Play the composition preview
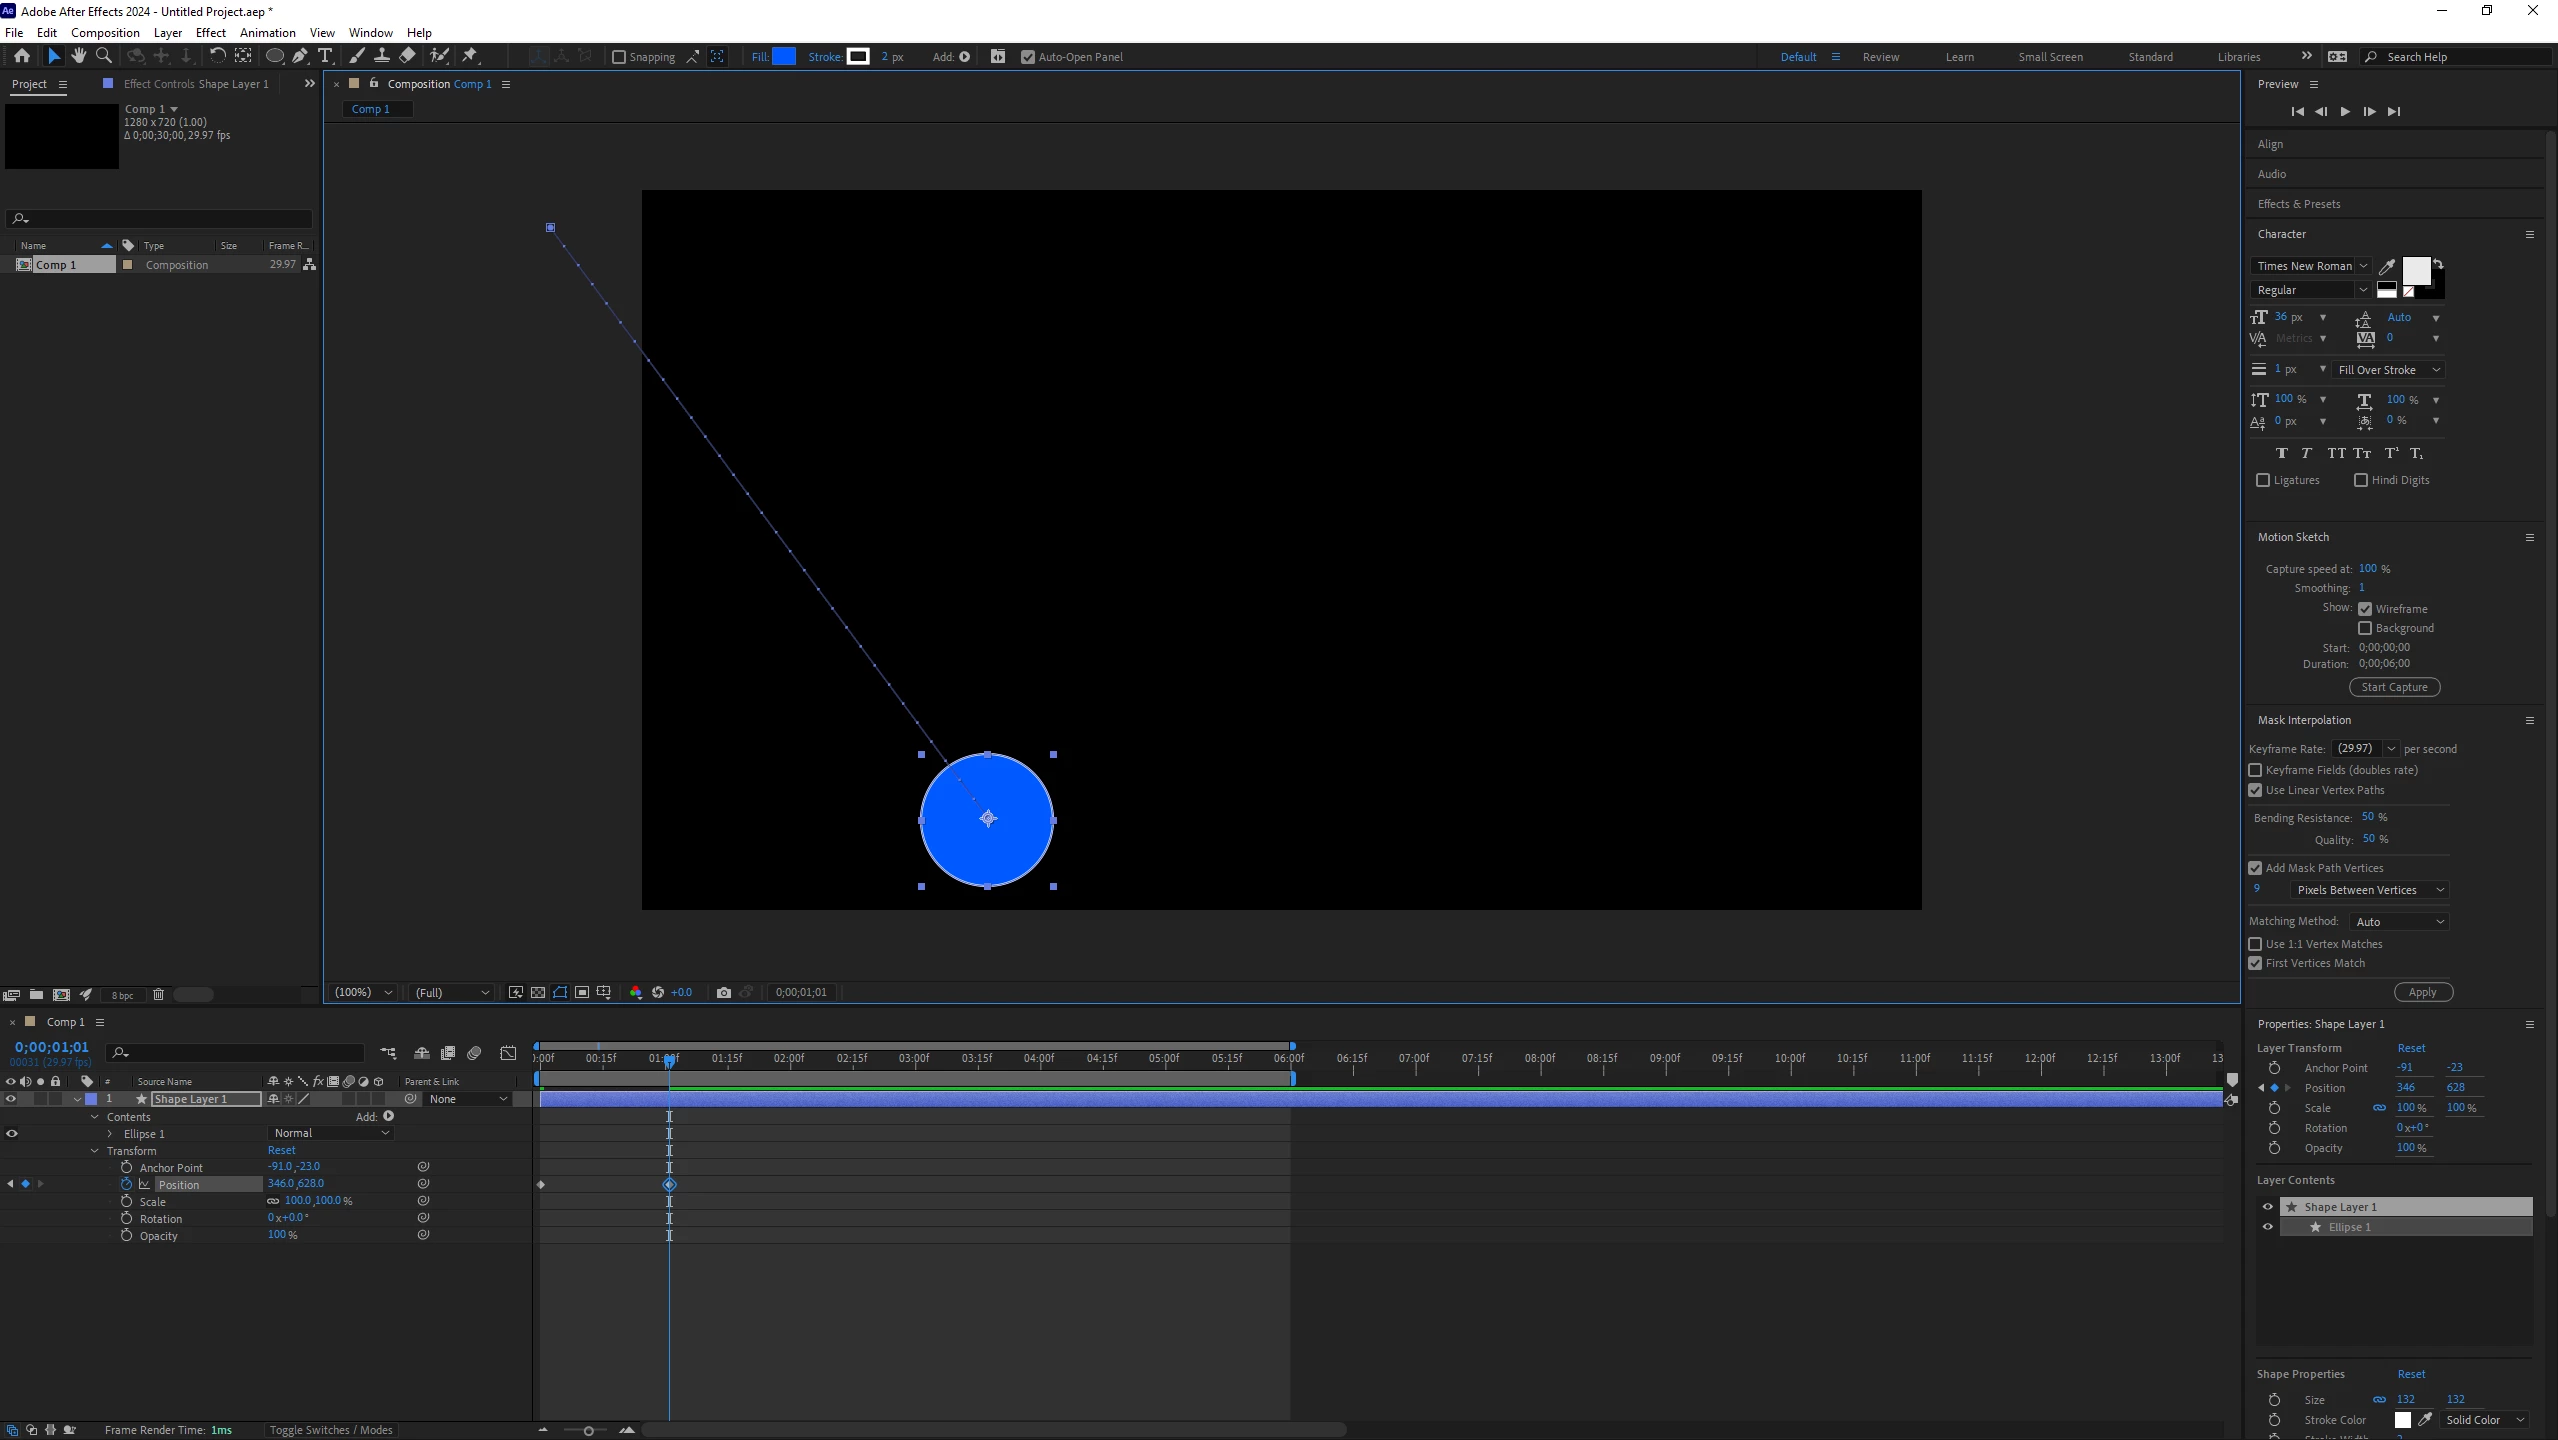Image resolution: width=2558 pixels, height=1440 pixels. (2345, 112)
